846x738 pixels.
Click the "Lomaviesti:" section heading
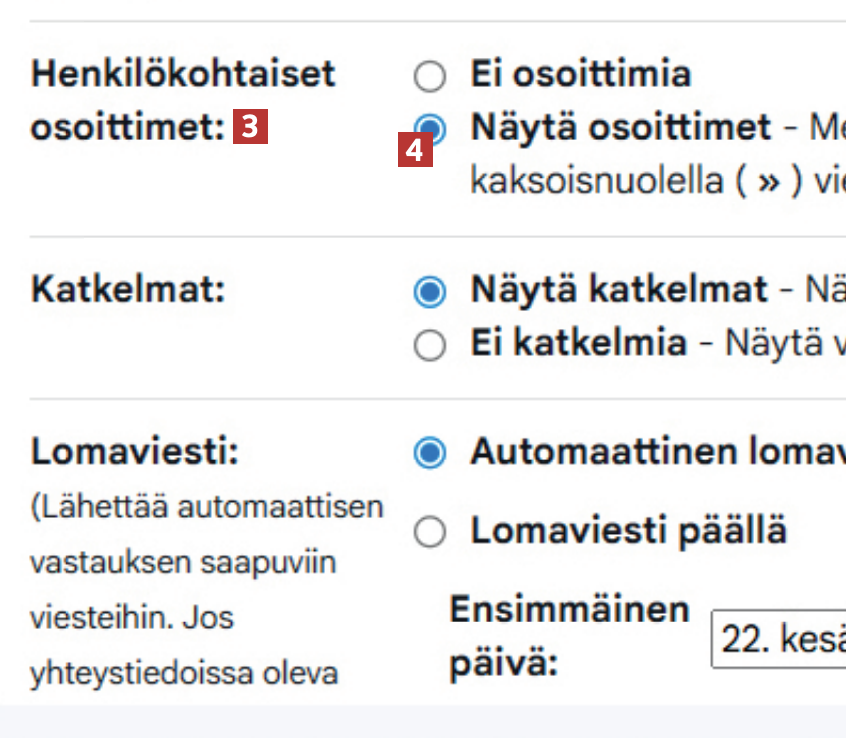(x=135, y=452)
